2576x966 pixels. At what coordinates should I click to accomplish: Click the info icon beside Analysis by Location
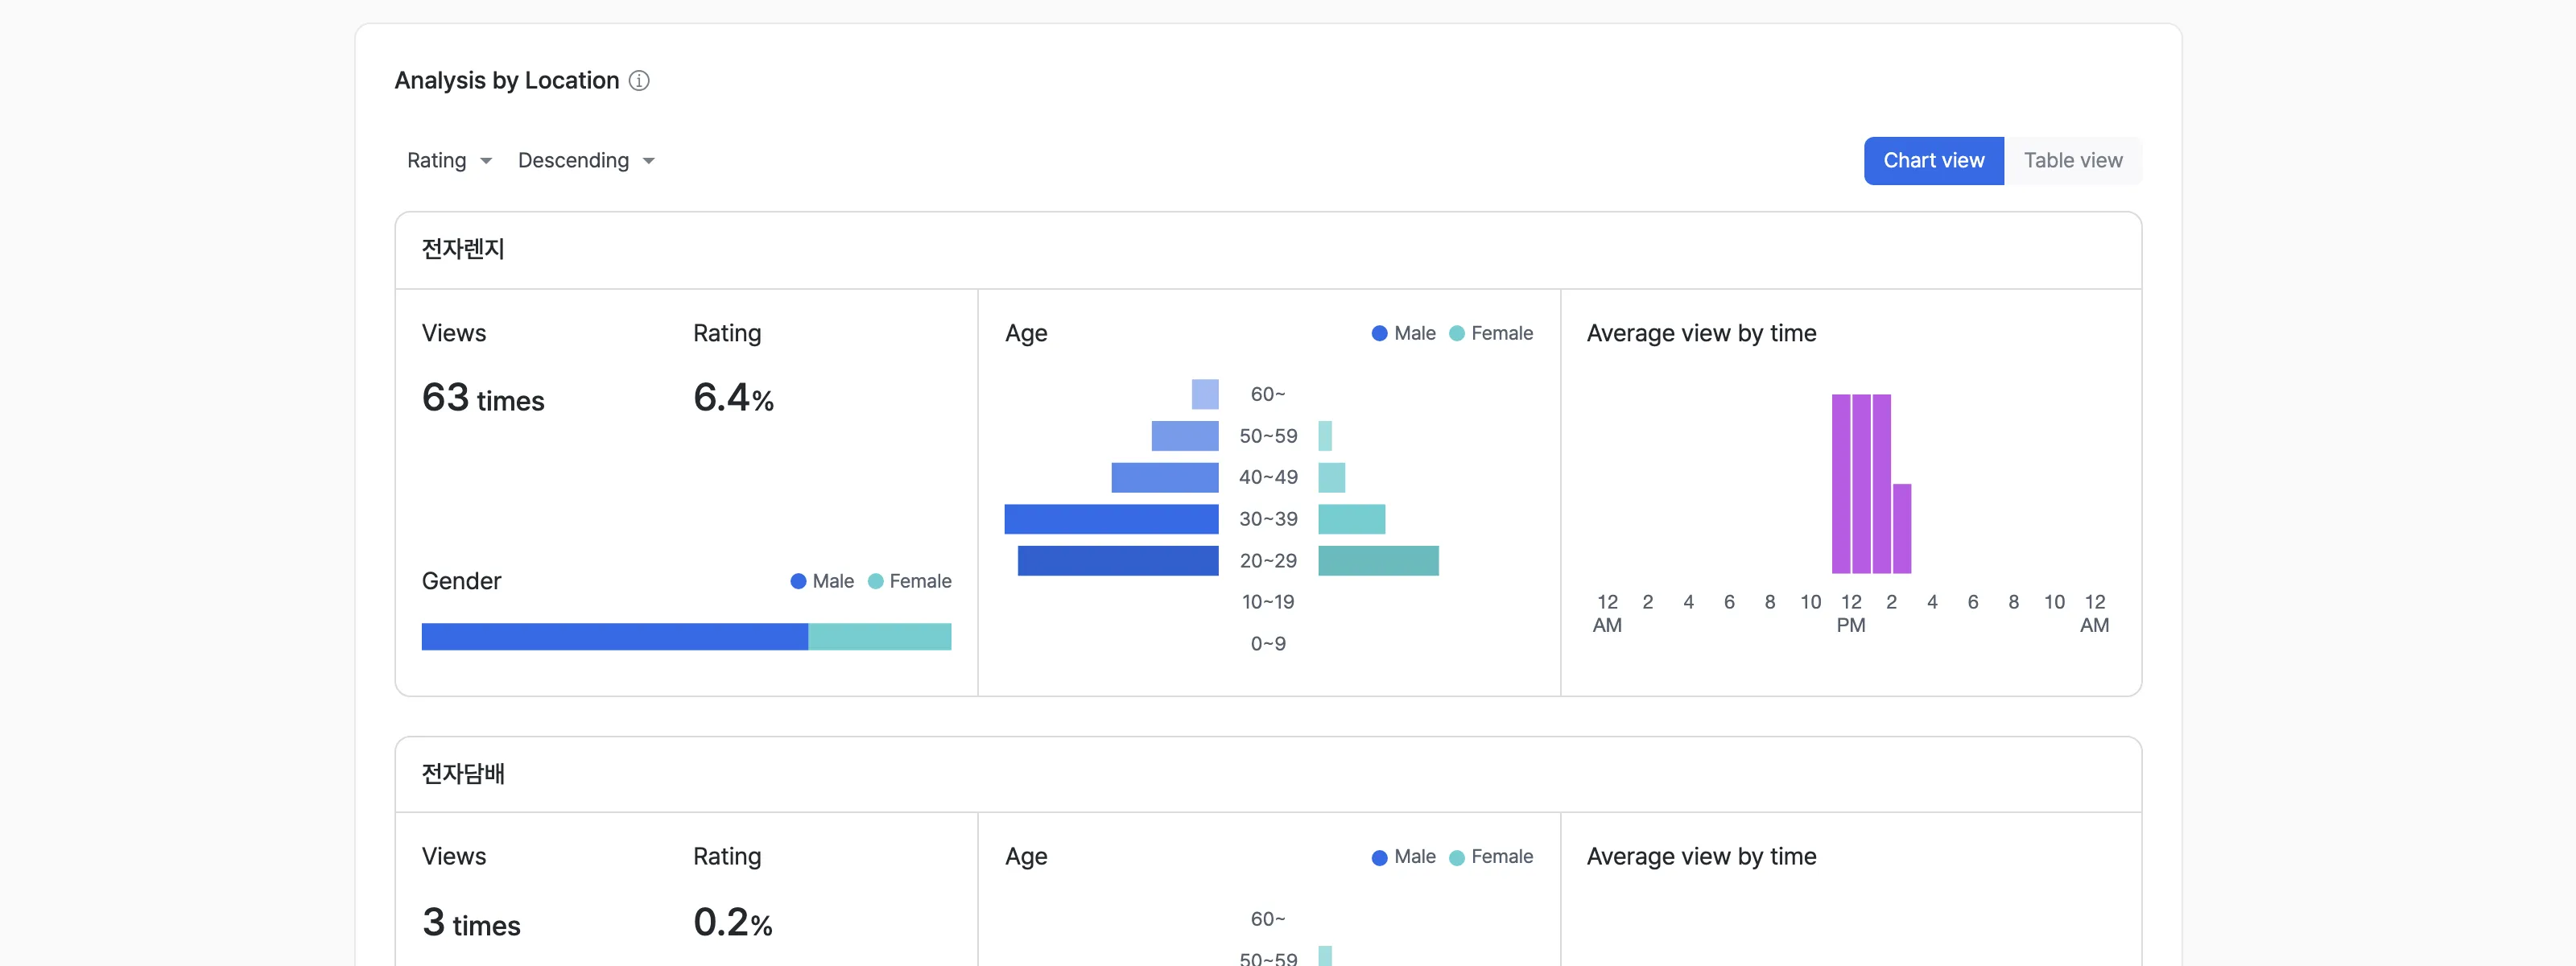pyautogui.click(x=639, y=81)
